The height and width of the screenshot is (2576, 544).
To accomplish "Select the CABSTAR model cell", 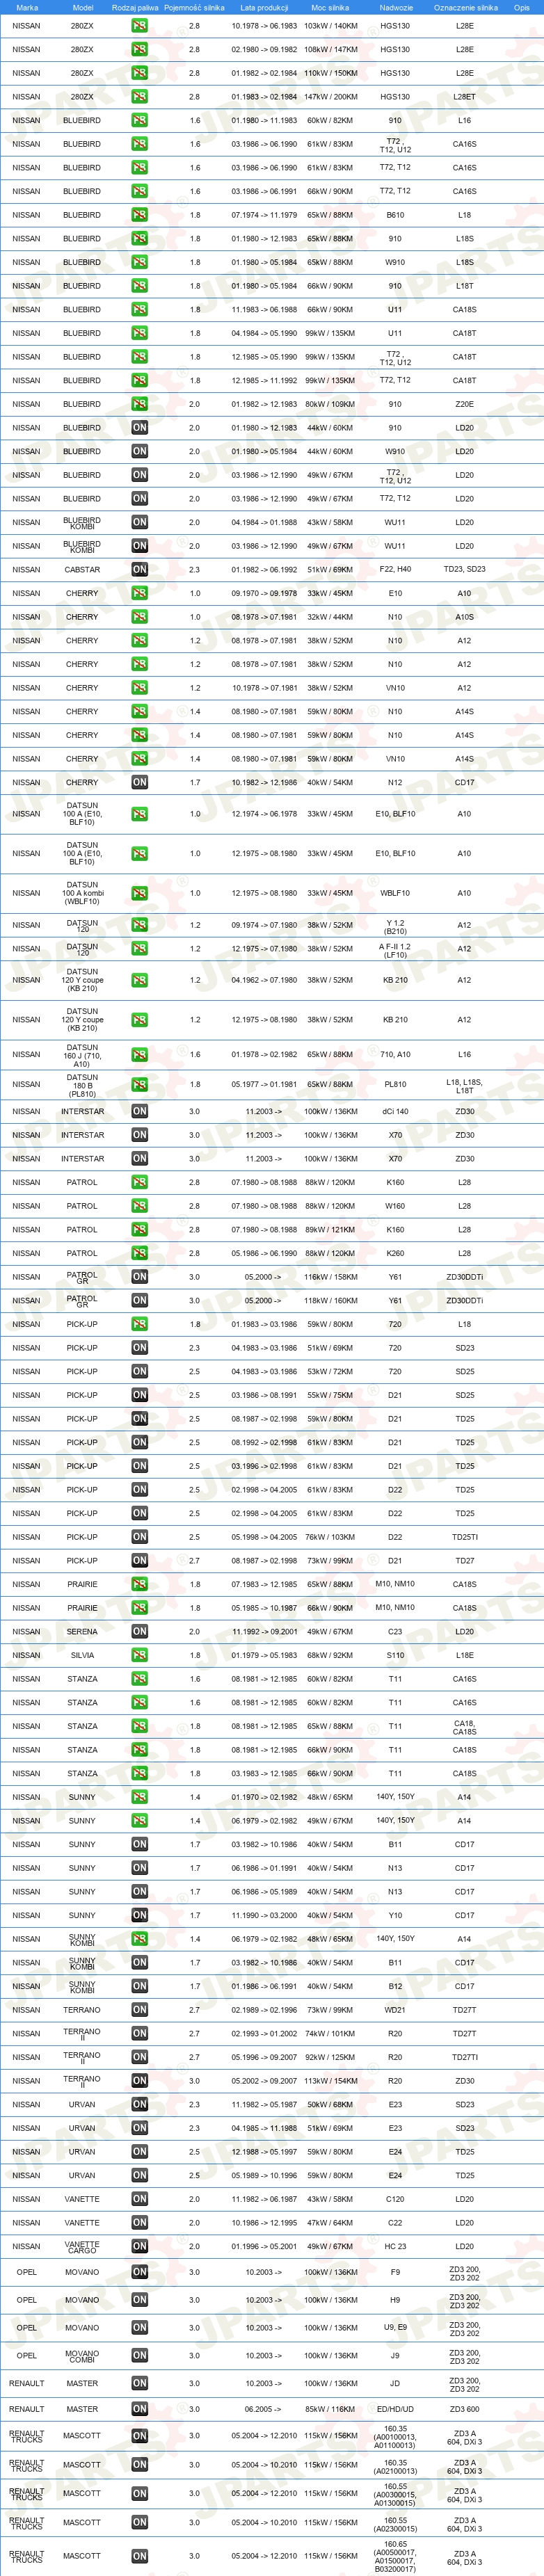I will 82,570.
